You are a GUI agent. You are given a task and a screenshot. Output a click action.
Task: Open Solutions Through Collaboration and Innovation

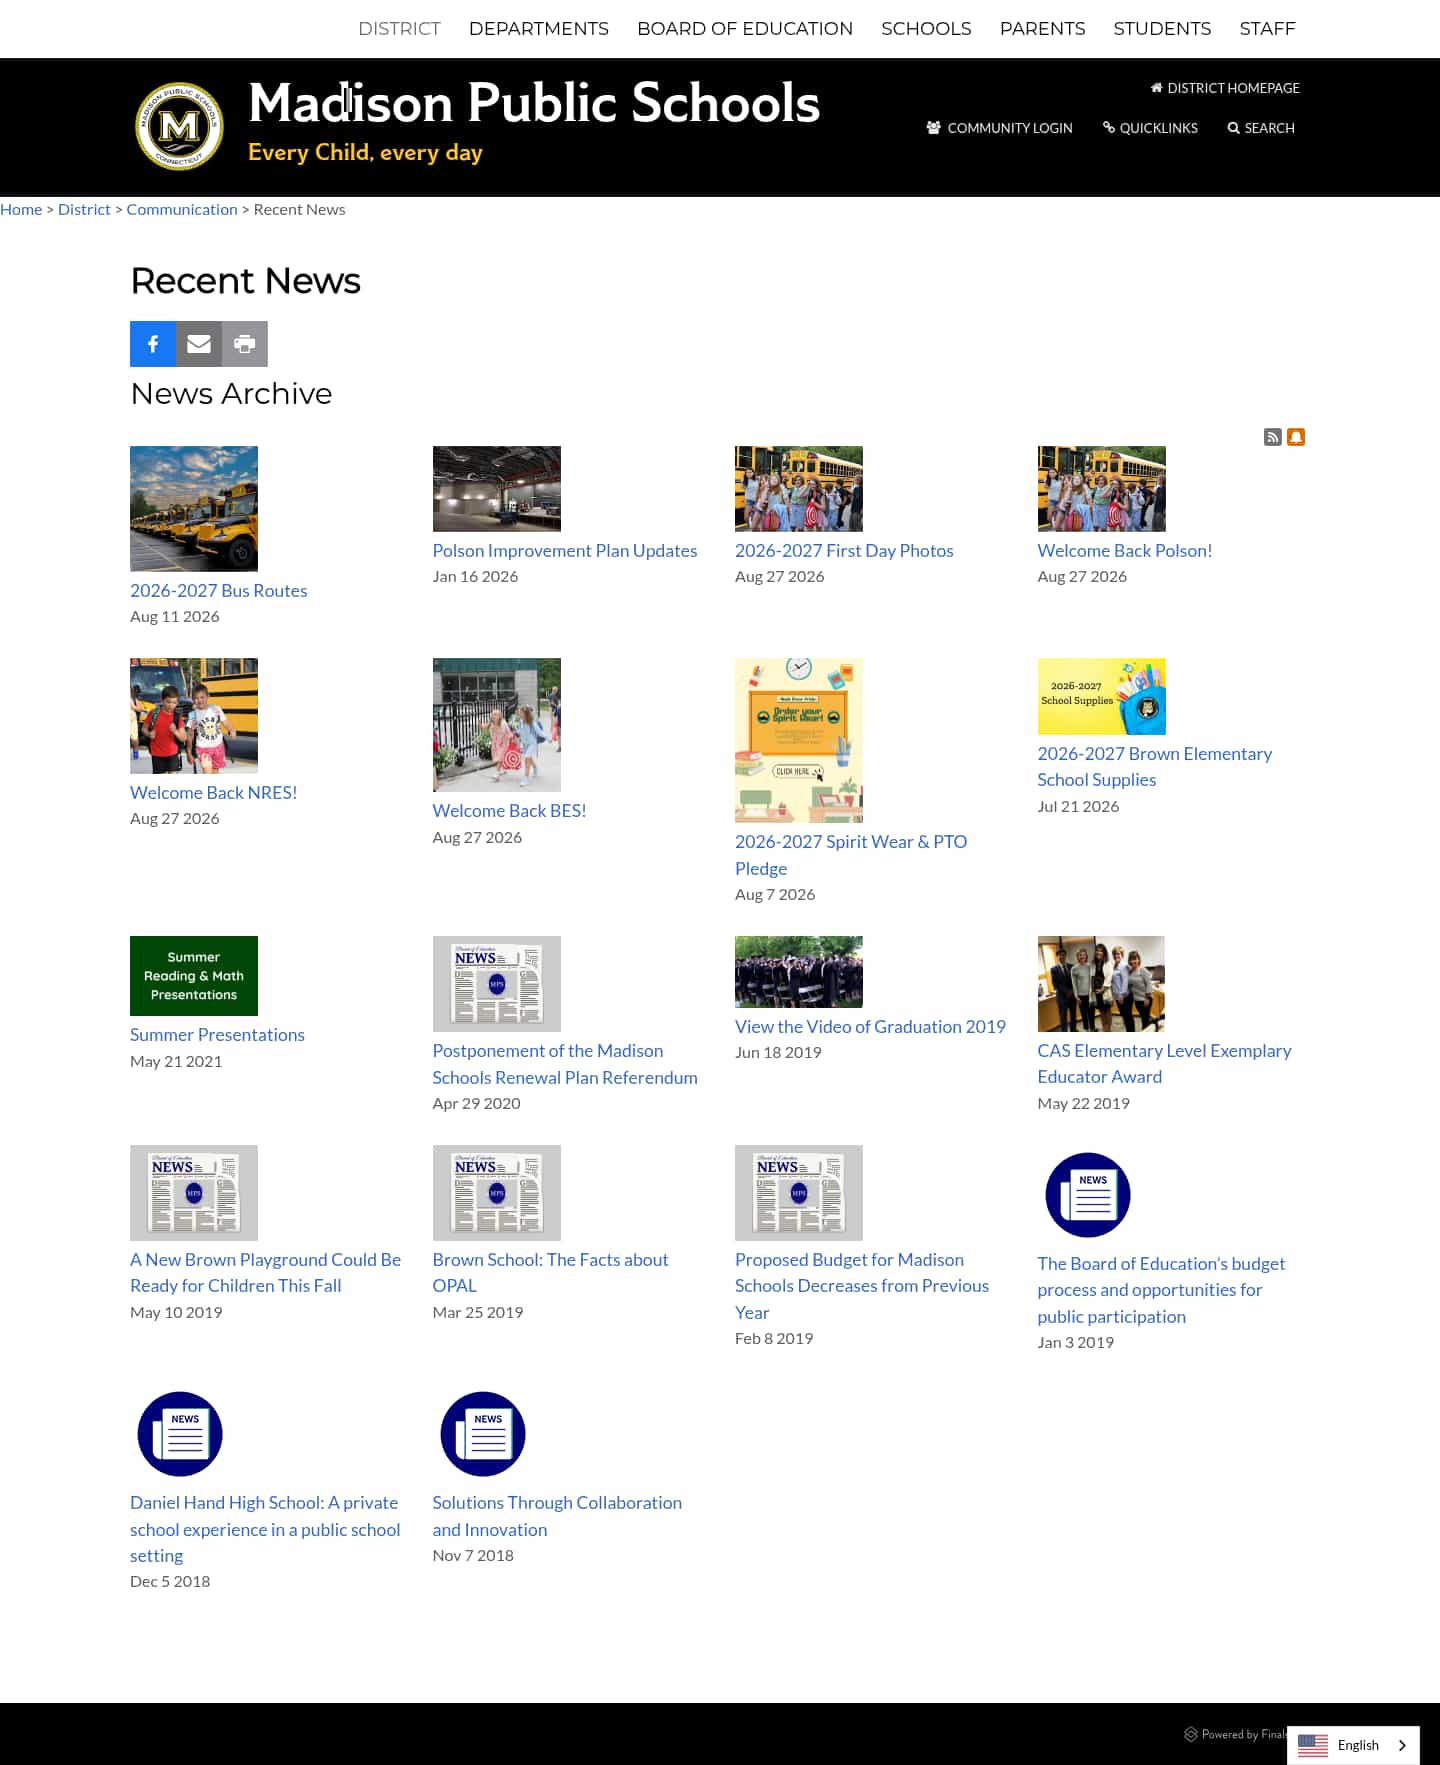(557, 1516)
